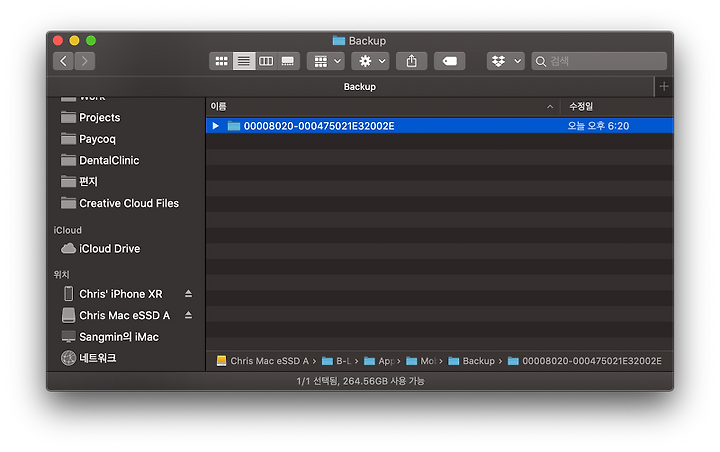Screen dimensions: 720x452
Task: Switch to list view
Action: [x=244, y=61]
